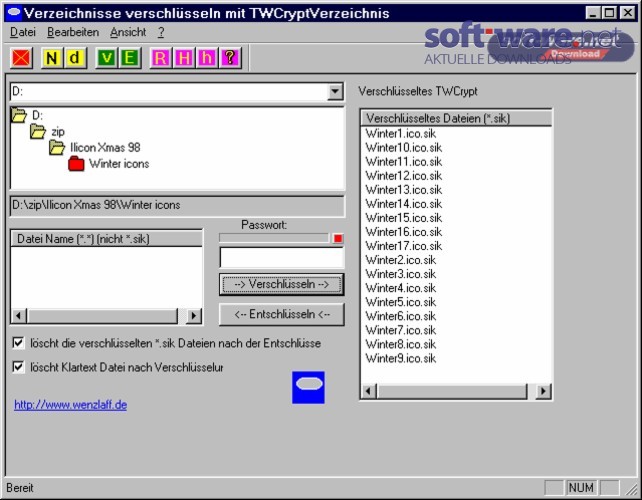Click the password strength progress bar
This screenshot has height=500, width=642.
pyautogui.click(x=274, y=238)
